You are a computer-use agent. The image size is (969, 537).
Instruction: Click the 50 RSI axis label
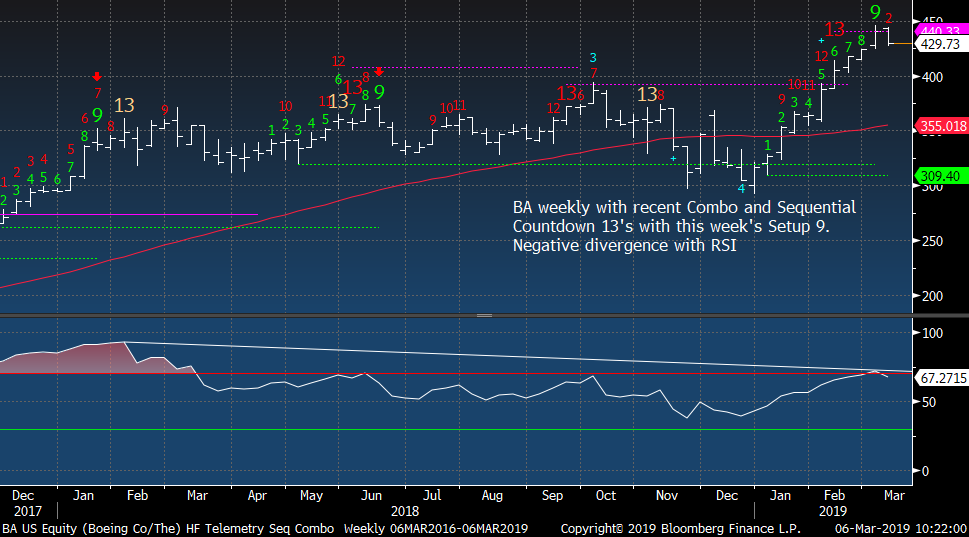coord(928,402)
